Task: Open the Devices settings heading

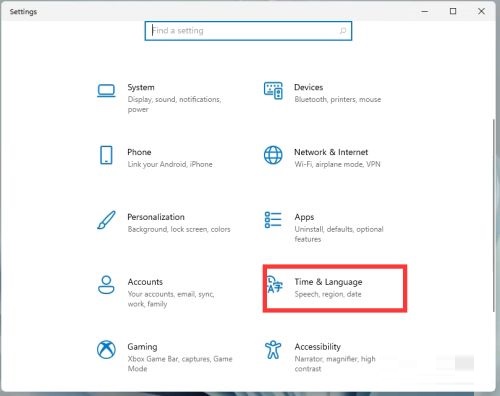Action: click(309, 87)
